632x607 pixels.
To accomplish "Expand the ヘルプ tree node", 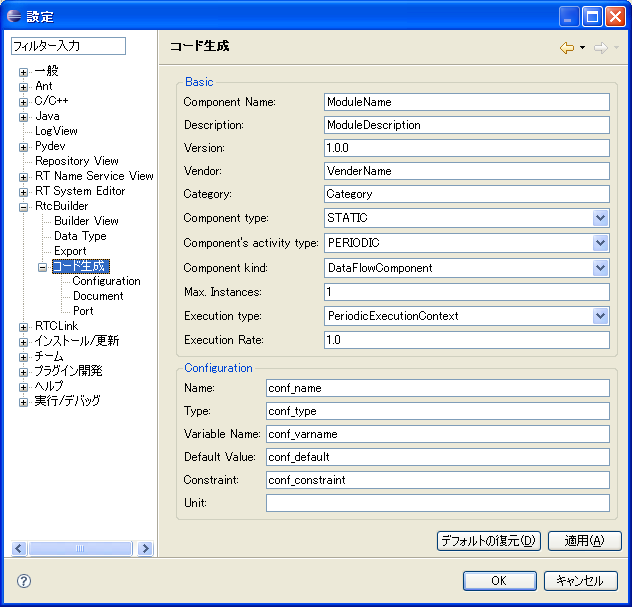I will click(x=23, y=387).
